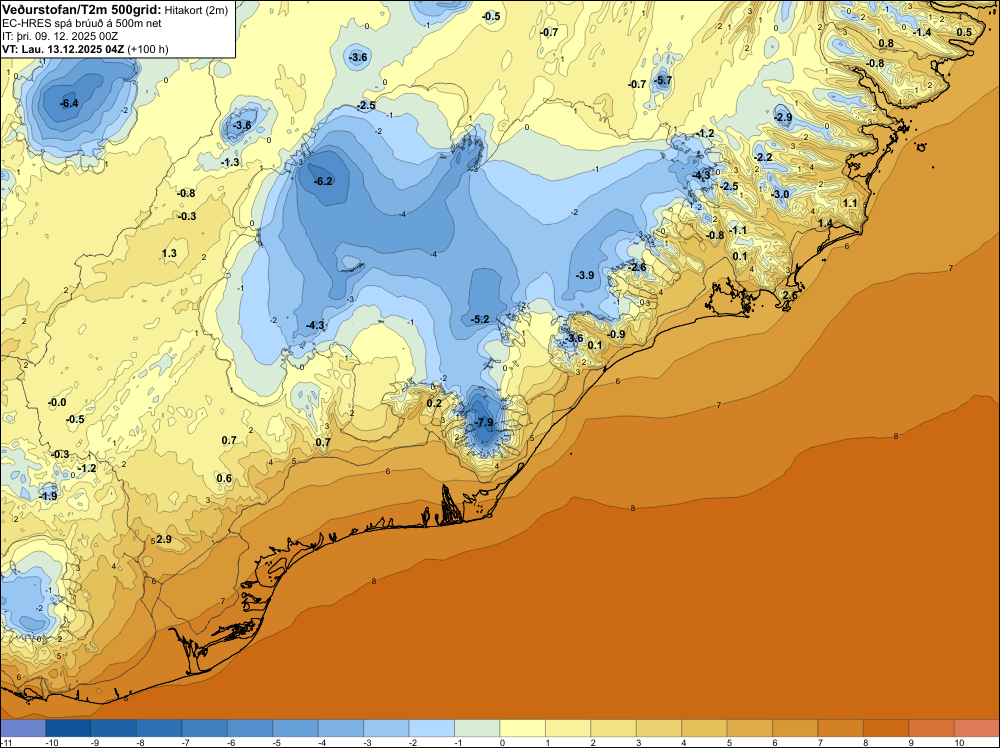
Task: Click the -1.3 temperature label
Action: click(x=230, y=163)
